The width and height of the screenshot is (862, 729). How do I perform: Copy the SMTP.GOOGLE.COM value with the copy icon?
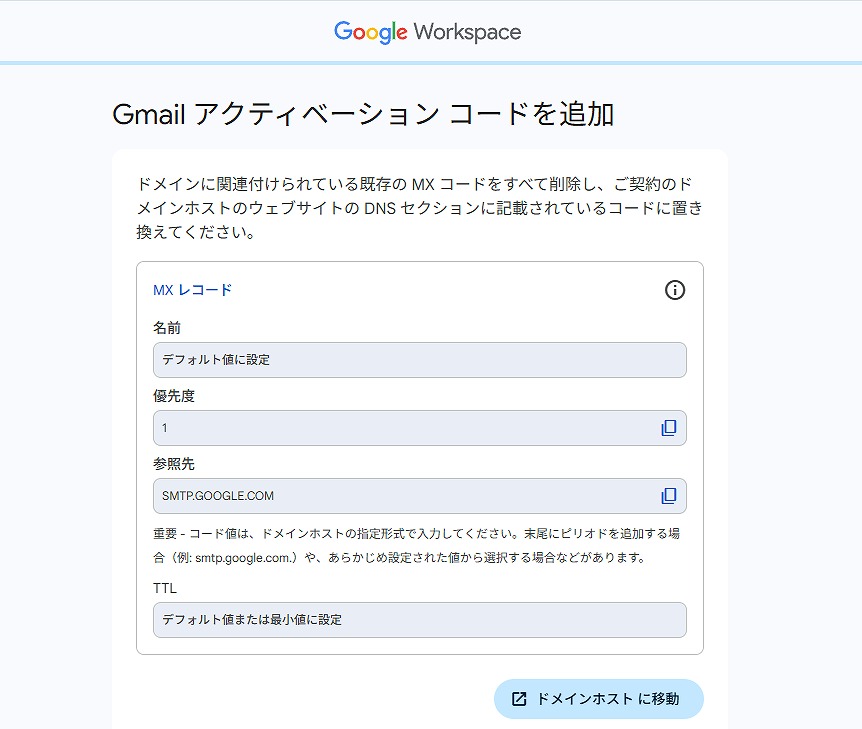click(669, 496)
